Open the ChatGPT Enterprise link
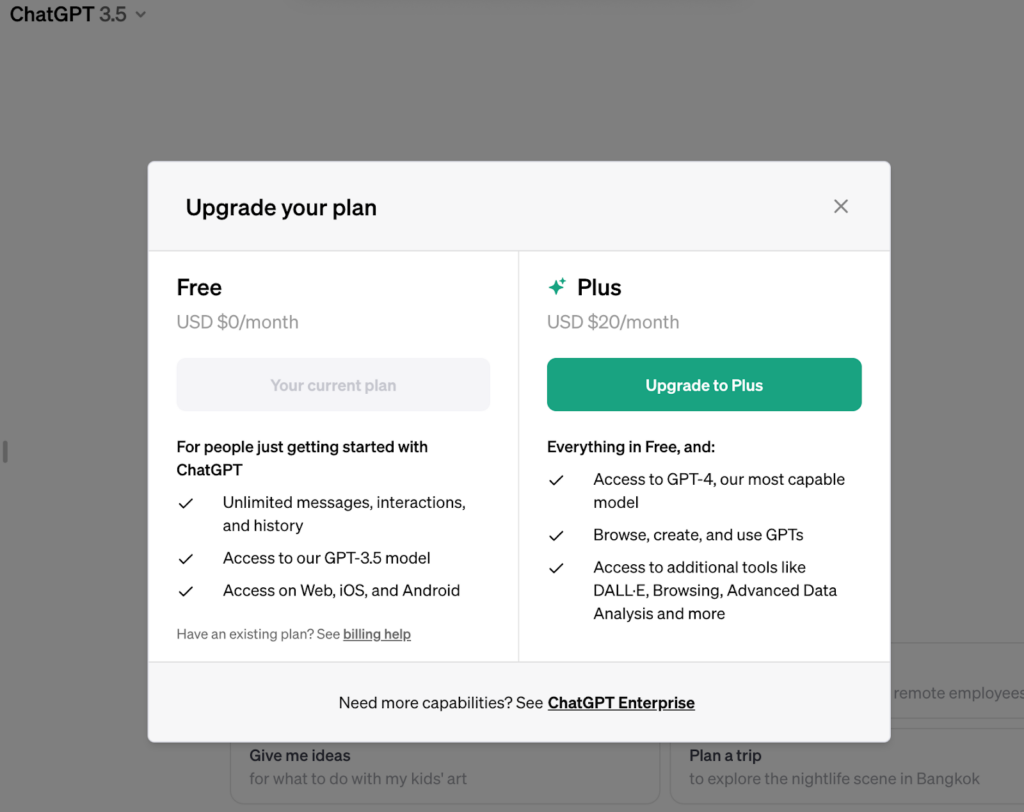The width and height of the screenshot is (1024, 812). coord(621,703)
